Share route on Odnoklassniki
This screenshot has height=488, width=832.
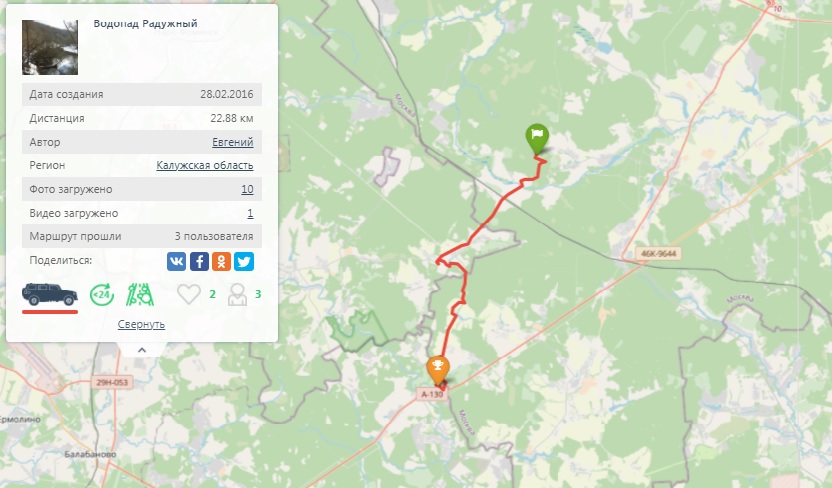[x=221, y=262]
